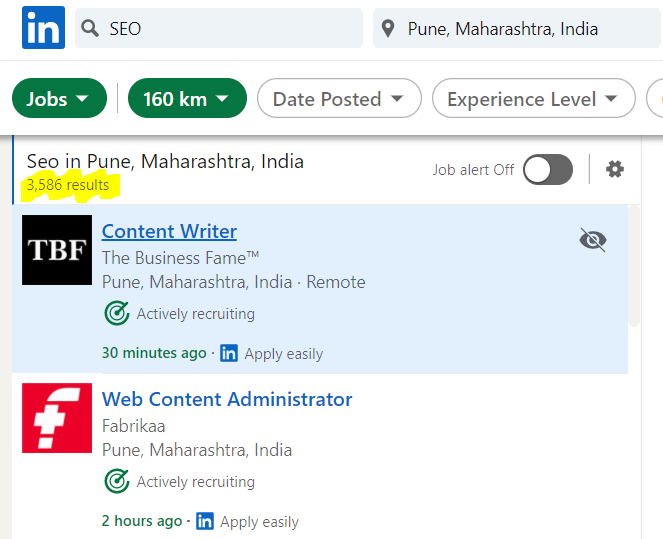
Task: Click the Pune location input field
Action: [517, 28]
